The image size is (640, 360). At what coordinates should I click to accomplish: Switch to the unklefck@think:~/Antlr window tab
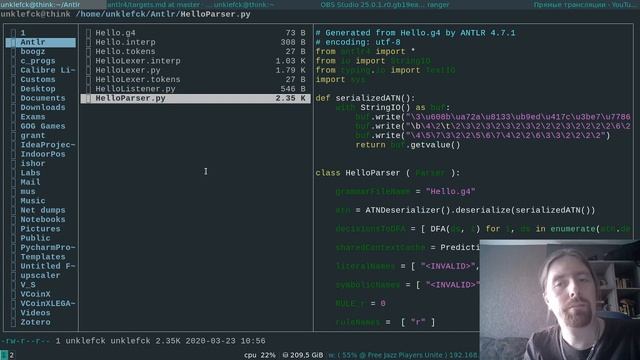pos(53,4)
